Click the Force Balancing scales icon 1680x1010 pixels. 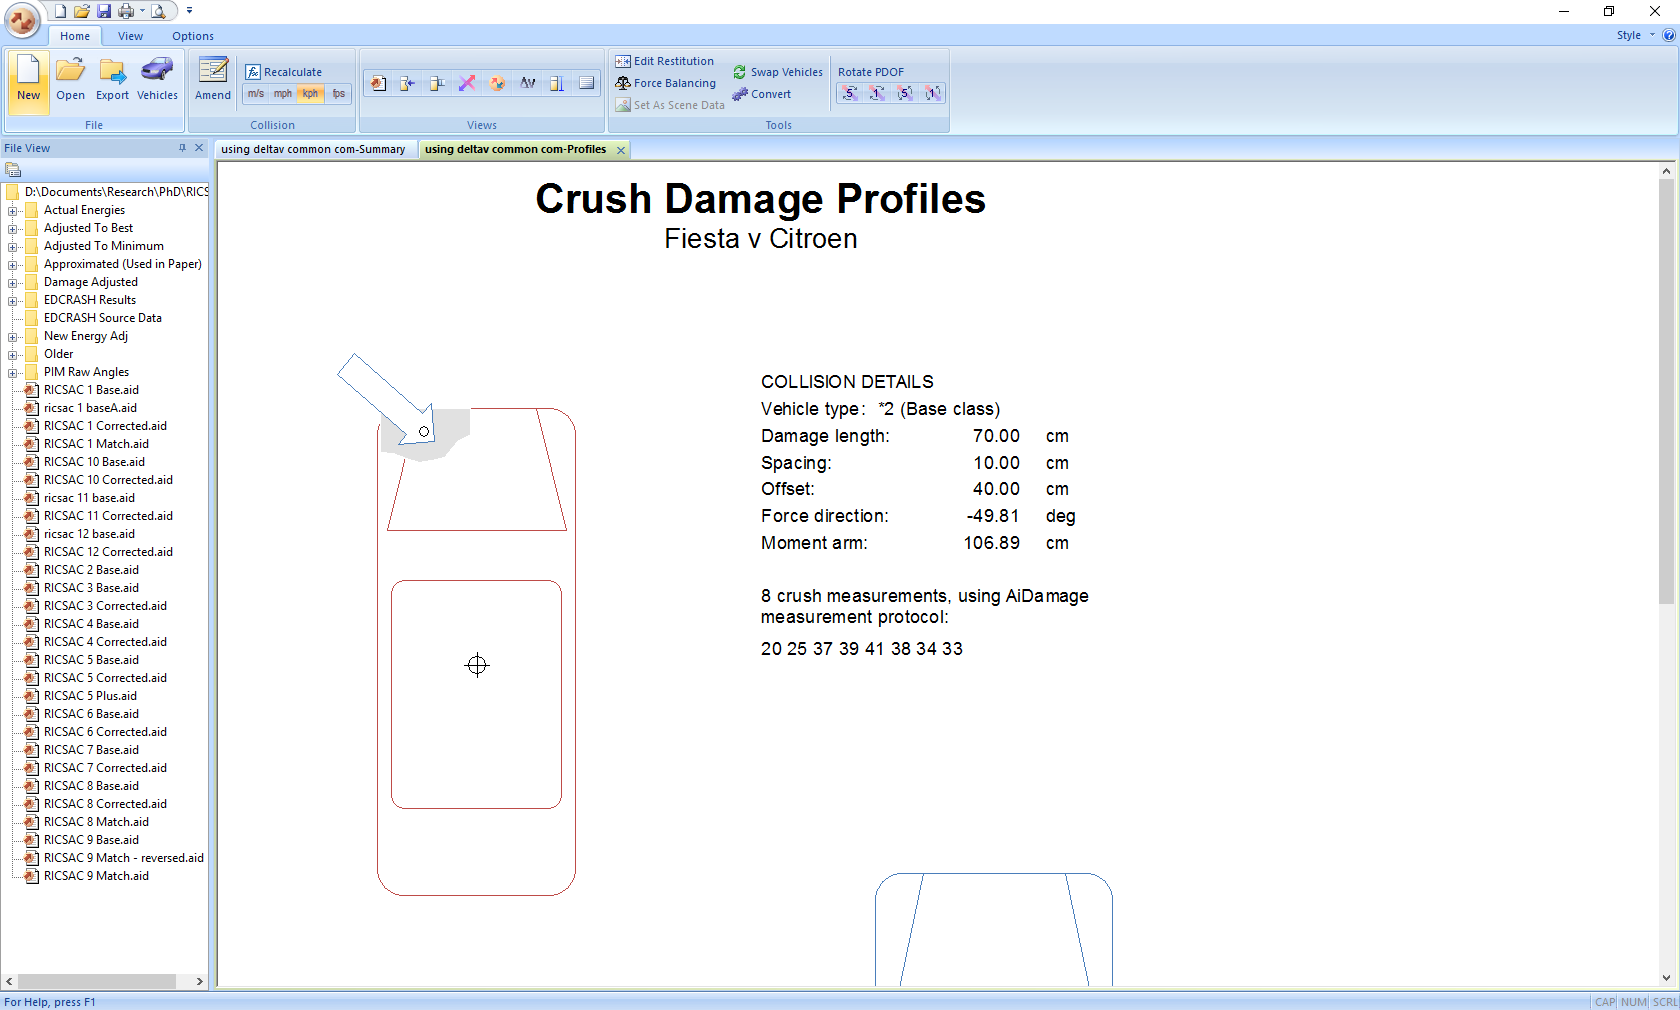click(x=623, y=83)
